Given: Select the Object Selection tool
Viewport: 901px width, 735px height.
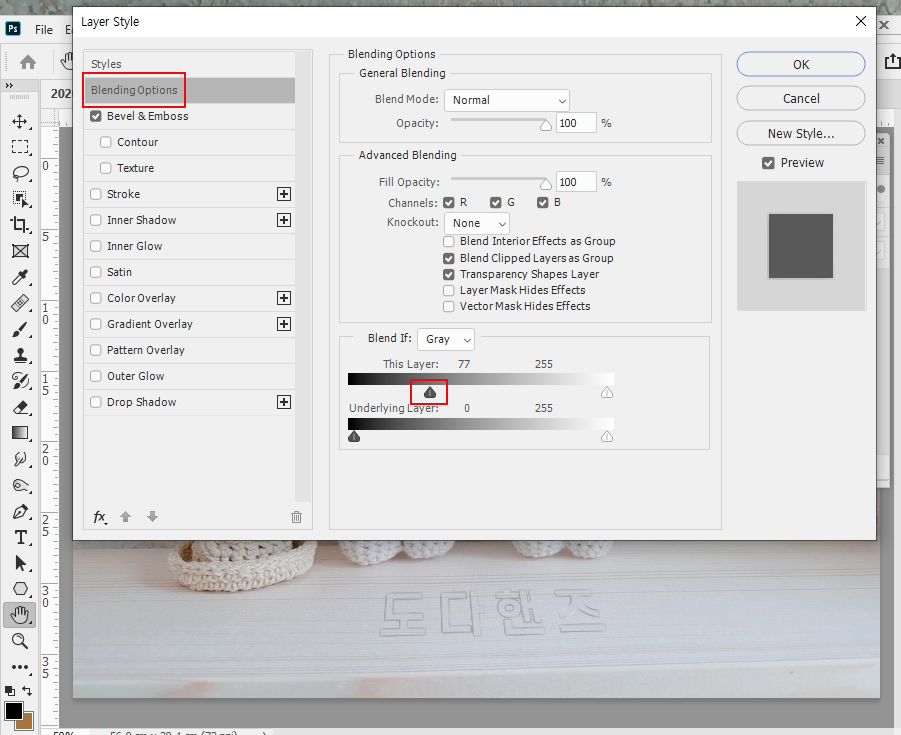Looking at the screenshot, I should pyautogui.click(x=20, y=199).
